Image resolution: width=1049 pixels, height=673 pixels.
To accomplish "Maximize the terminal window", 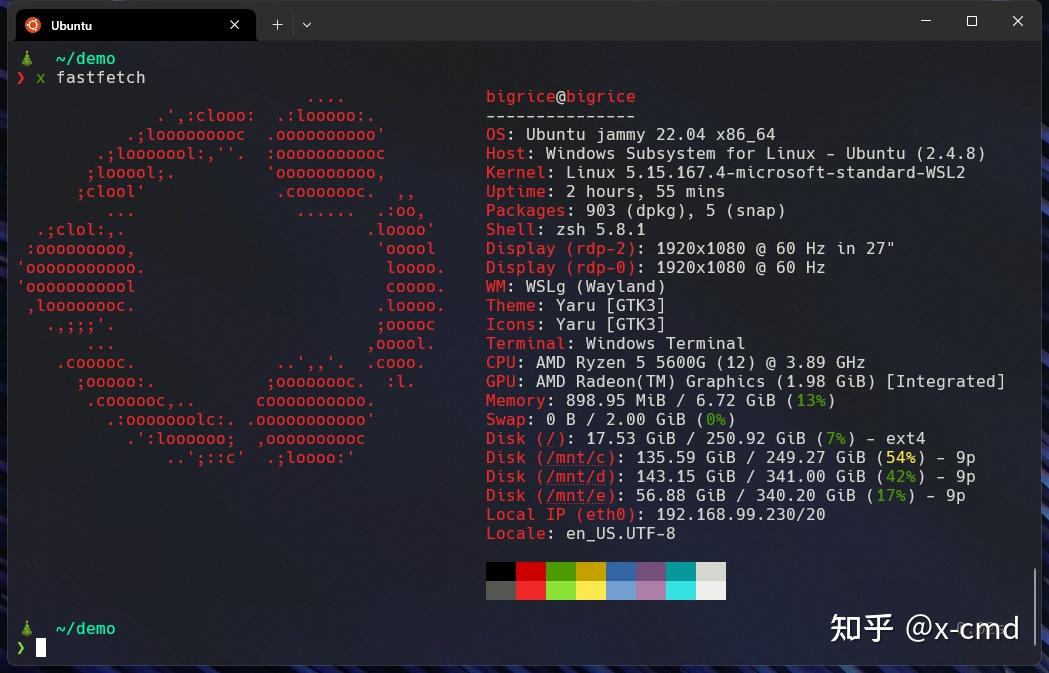I will [x=972, y=21].
